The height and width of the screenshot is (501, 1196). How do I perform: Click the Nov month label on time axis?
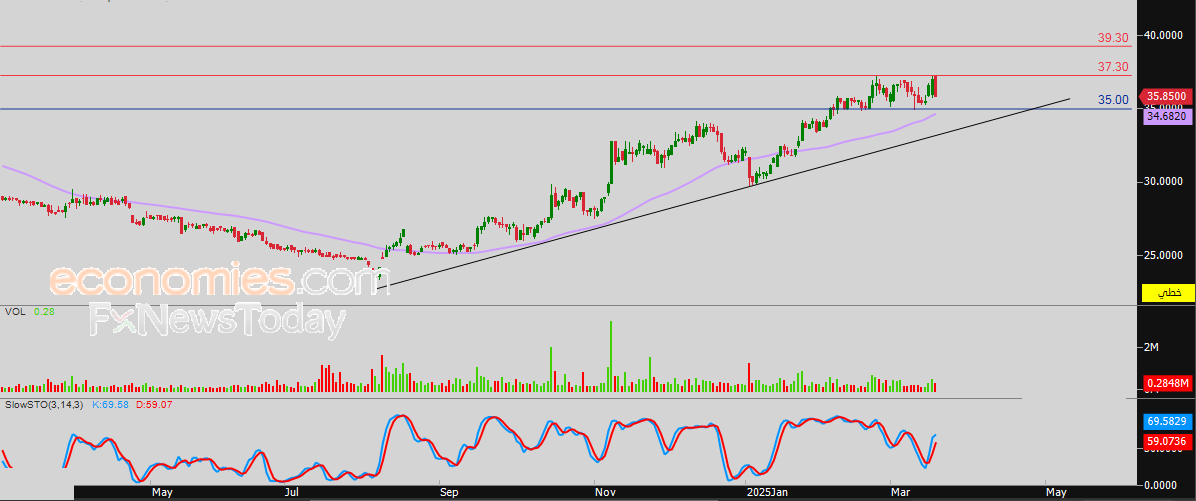(603, 493)
